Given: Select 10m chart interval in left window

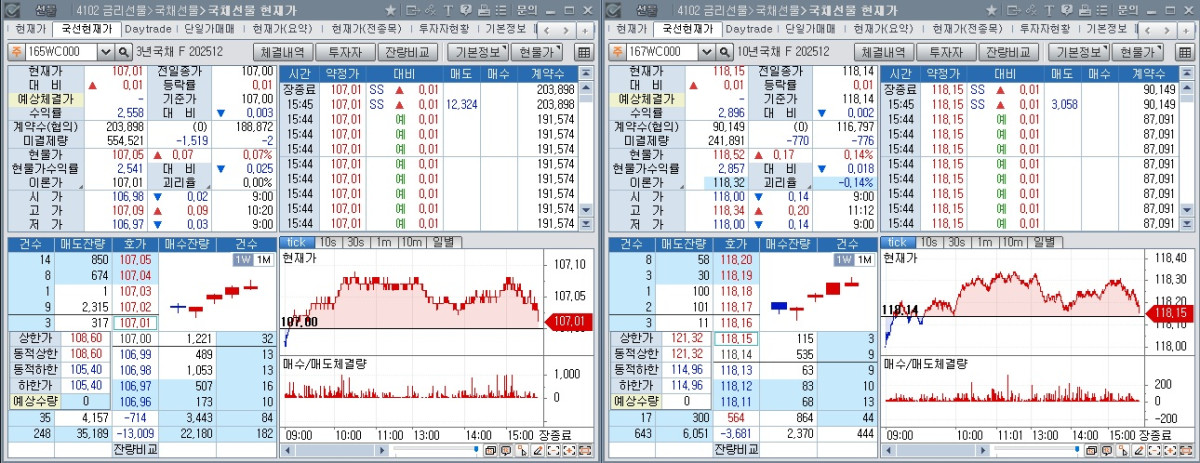Looking at the screenshot, I should pos(412,242).
